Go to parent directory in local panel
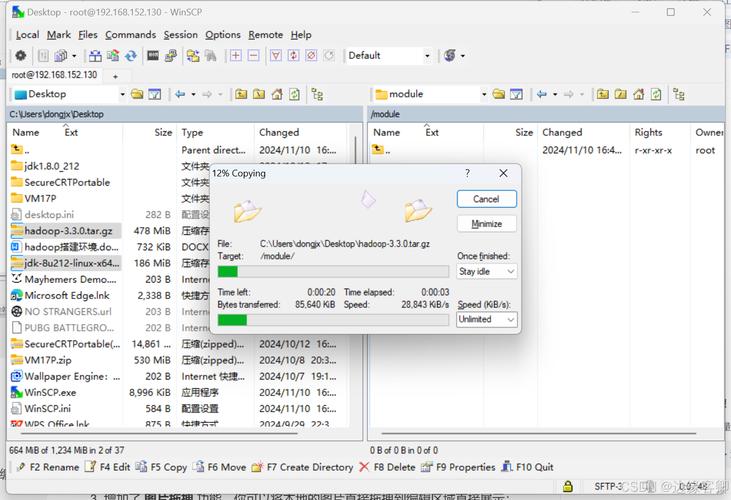This screenshot has width=731, height=500. pos(241,94)
